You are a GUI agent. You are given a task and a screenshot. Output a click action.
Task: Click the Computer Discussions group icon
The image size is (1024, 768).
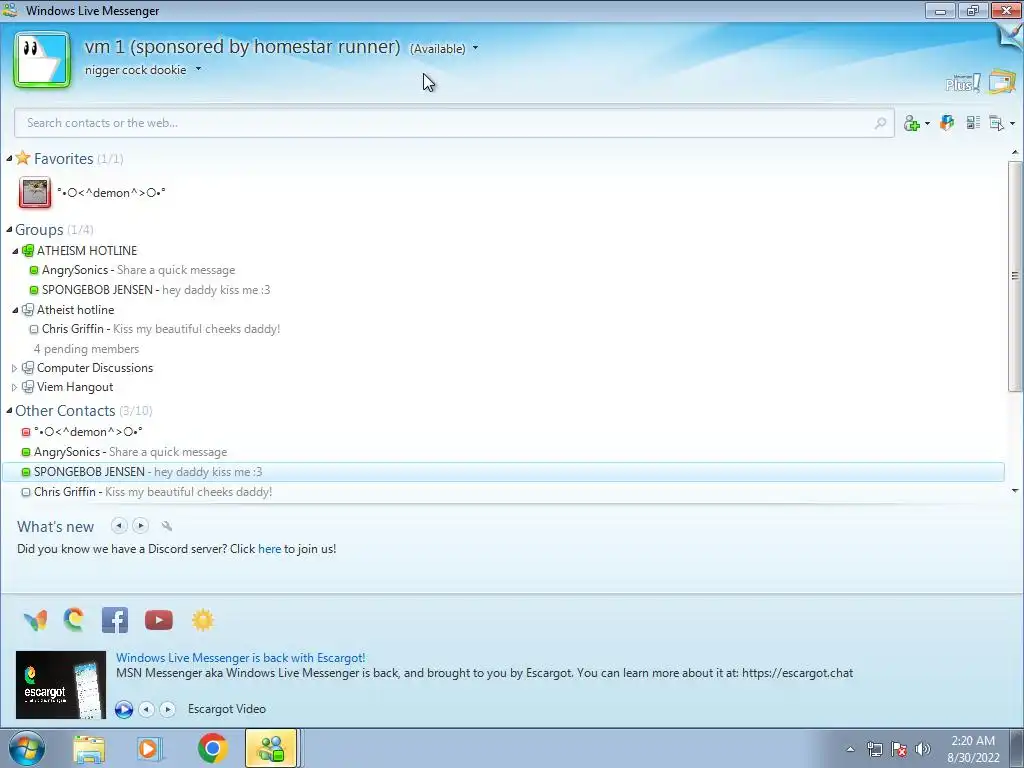(27, 368)
